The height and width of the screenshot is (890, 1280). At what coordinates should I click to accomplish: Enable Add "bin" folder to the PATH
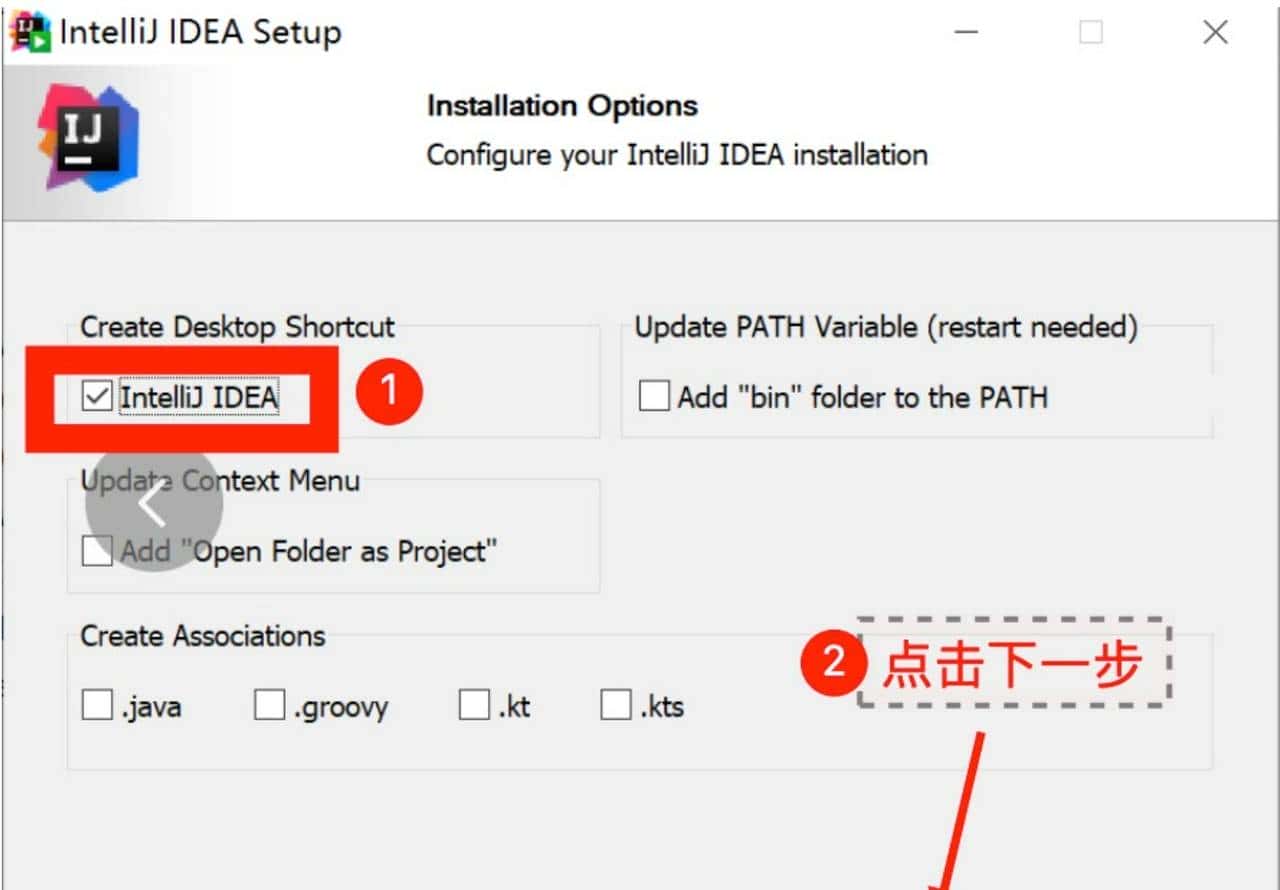(x=653, y=396)
